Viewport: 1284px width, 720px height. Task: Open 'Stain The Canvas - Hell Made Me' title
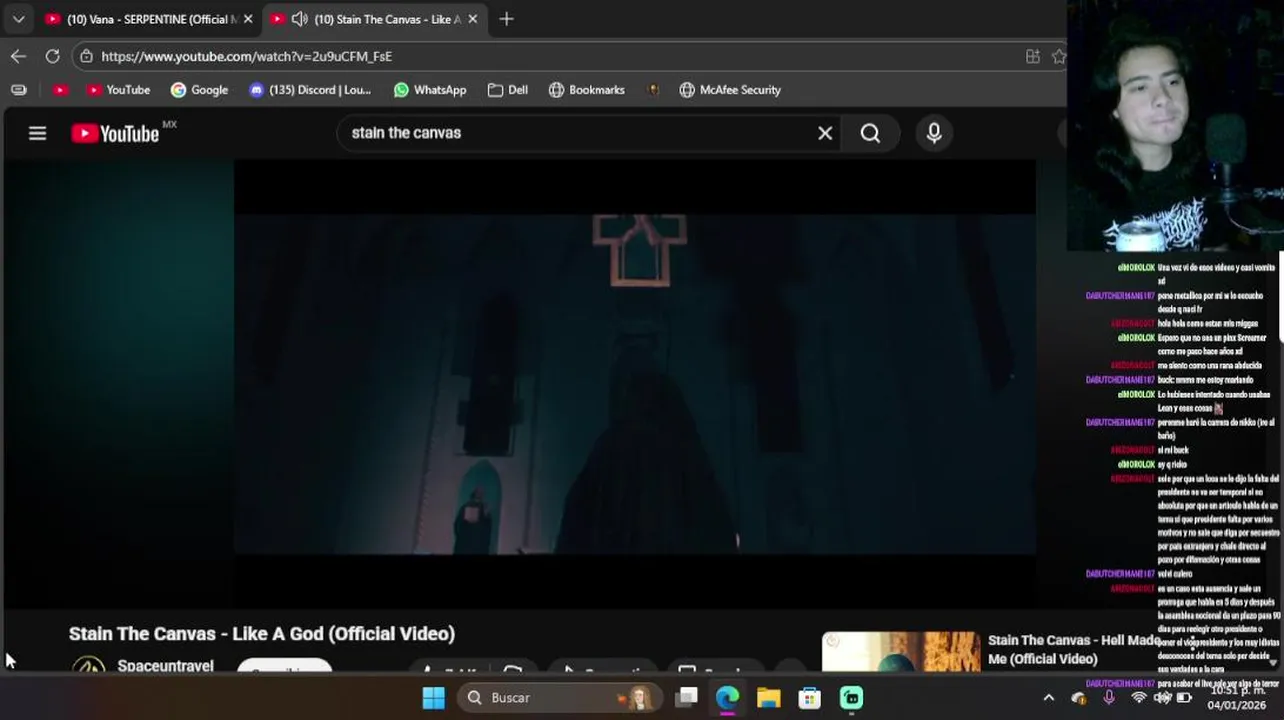point(1074,649)
